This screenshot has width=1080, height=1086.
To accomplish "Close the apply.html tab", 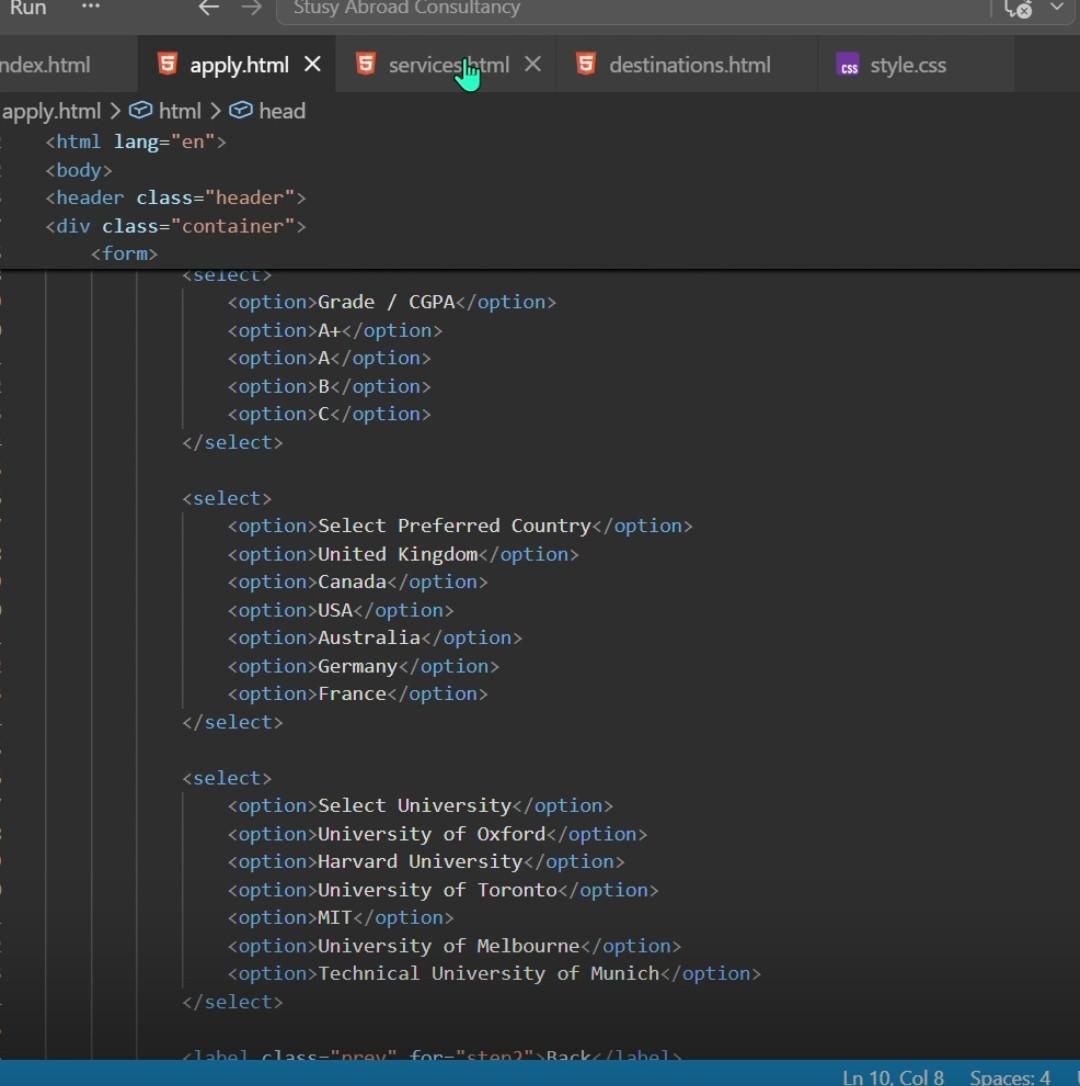I will click(312, 64).
